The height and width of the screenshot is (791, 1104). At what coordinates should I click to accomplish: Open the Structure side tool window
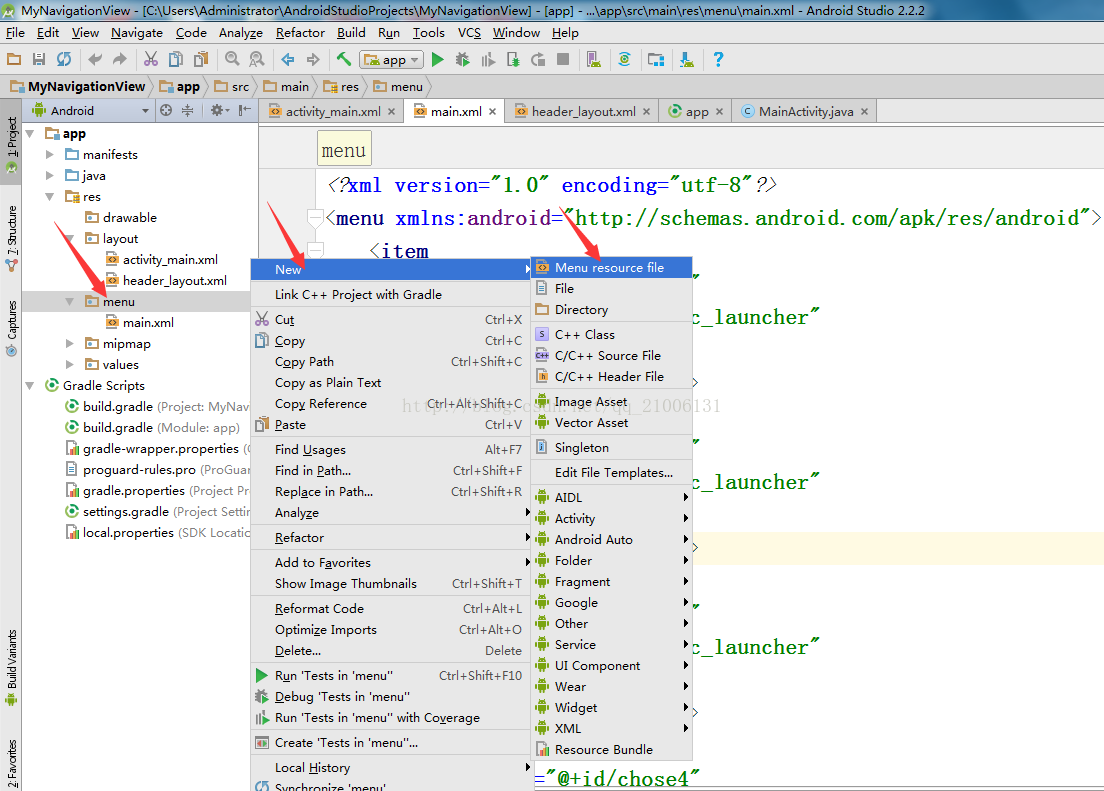(11, 237)
